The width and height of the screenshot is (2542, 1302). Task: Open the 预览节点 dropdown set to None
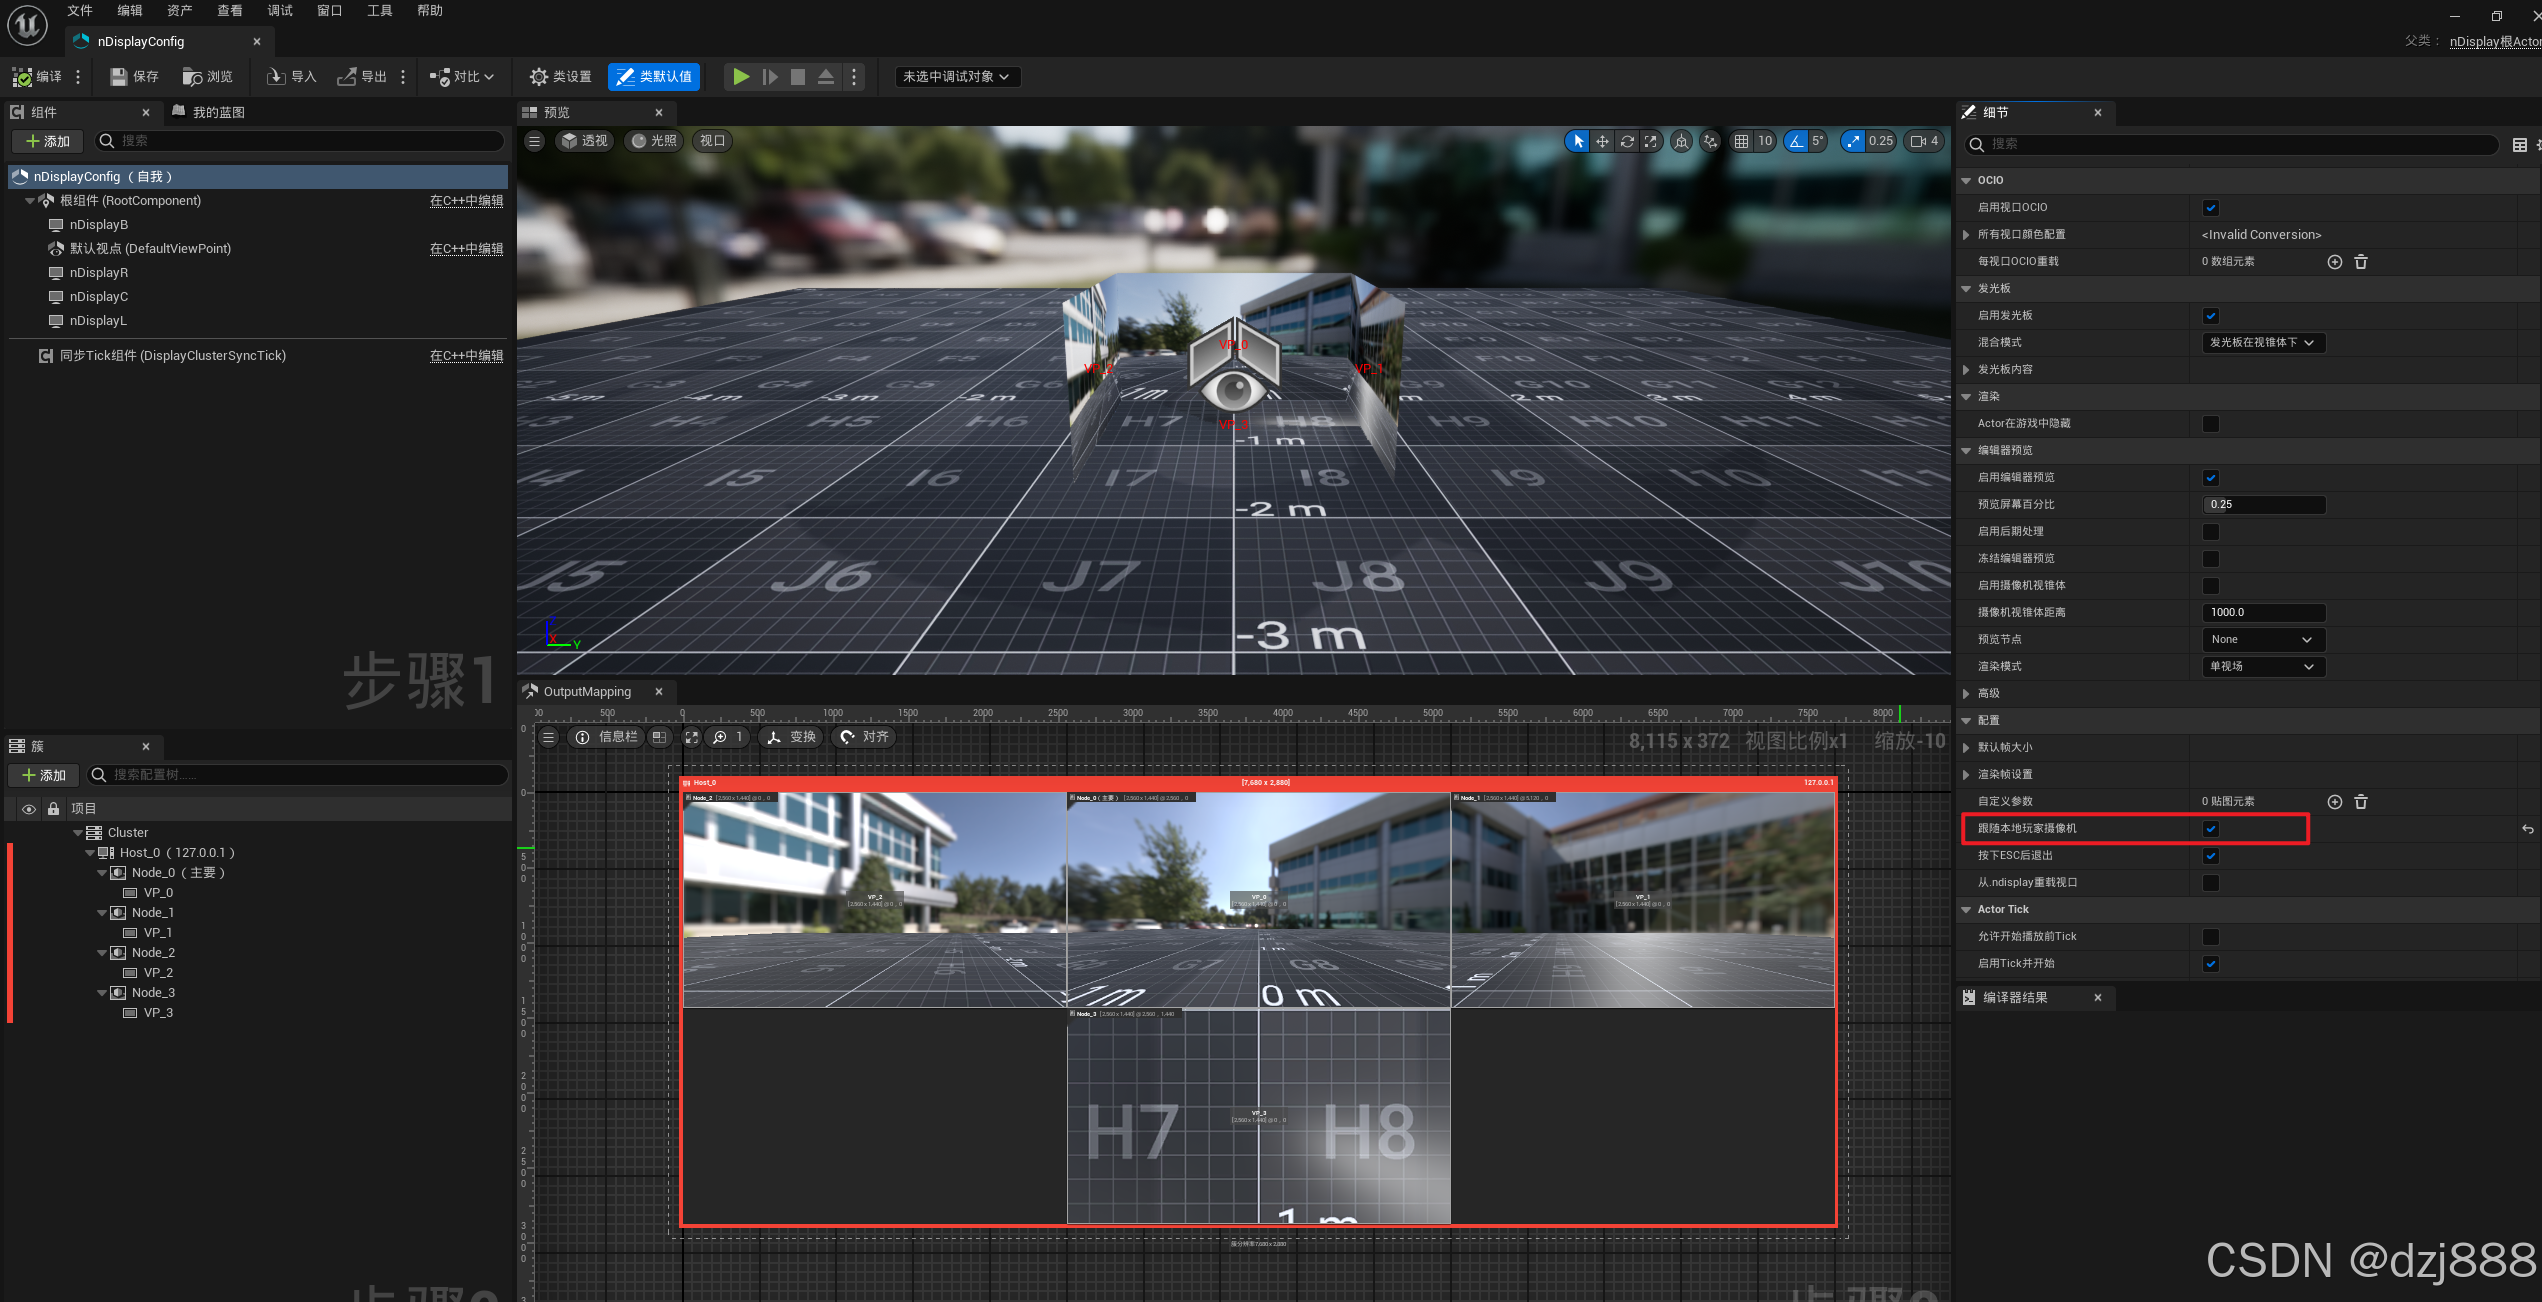(2262, 640)
